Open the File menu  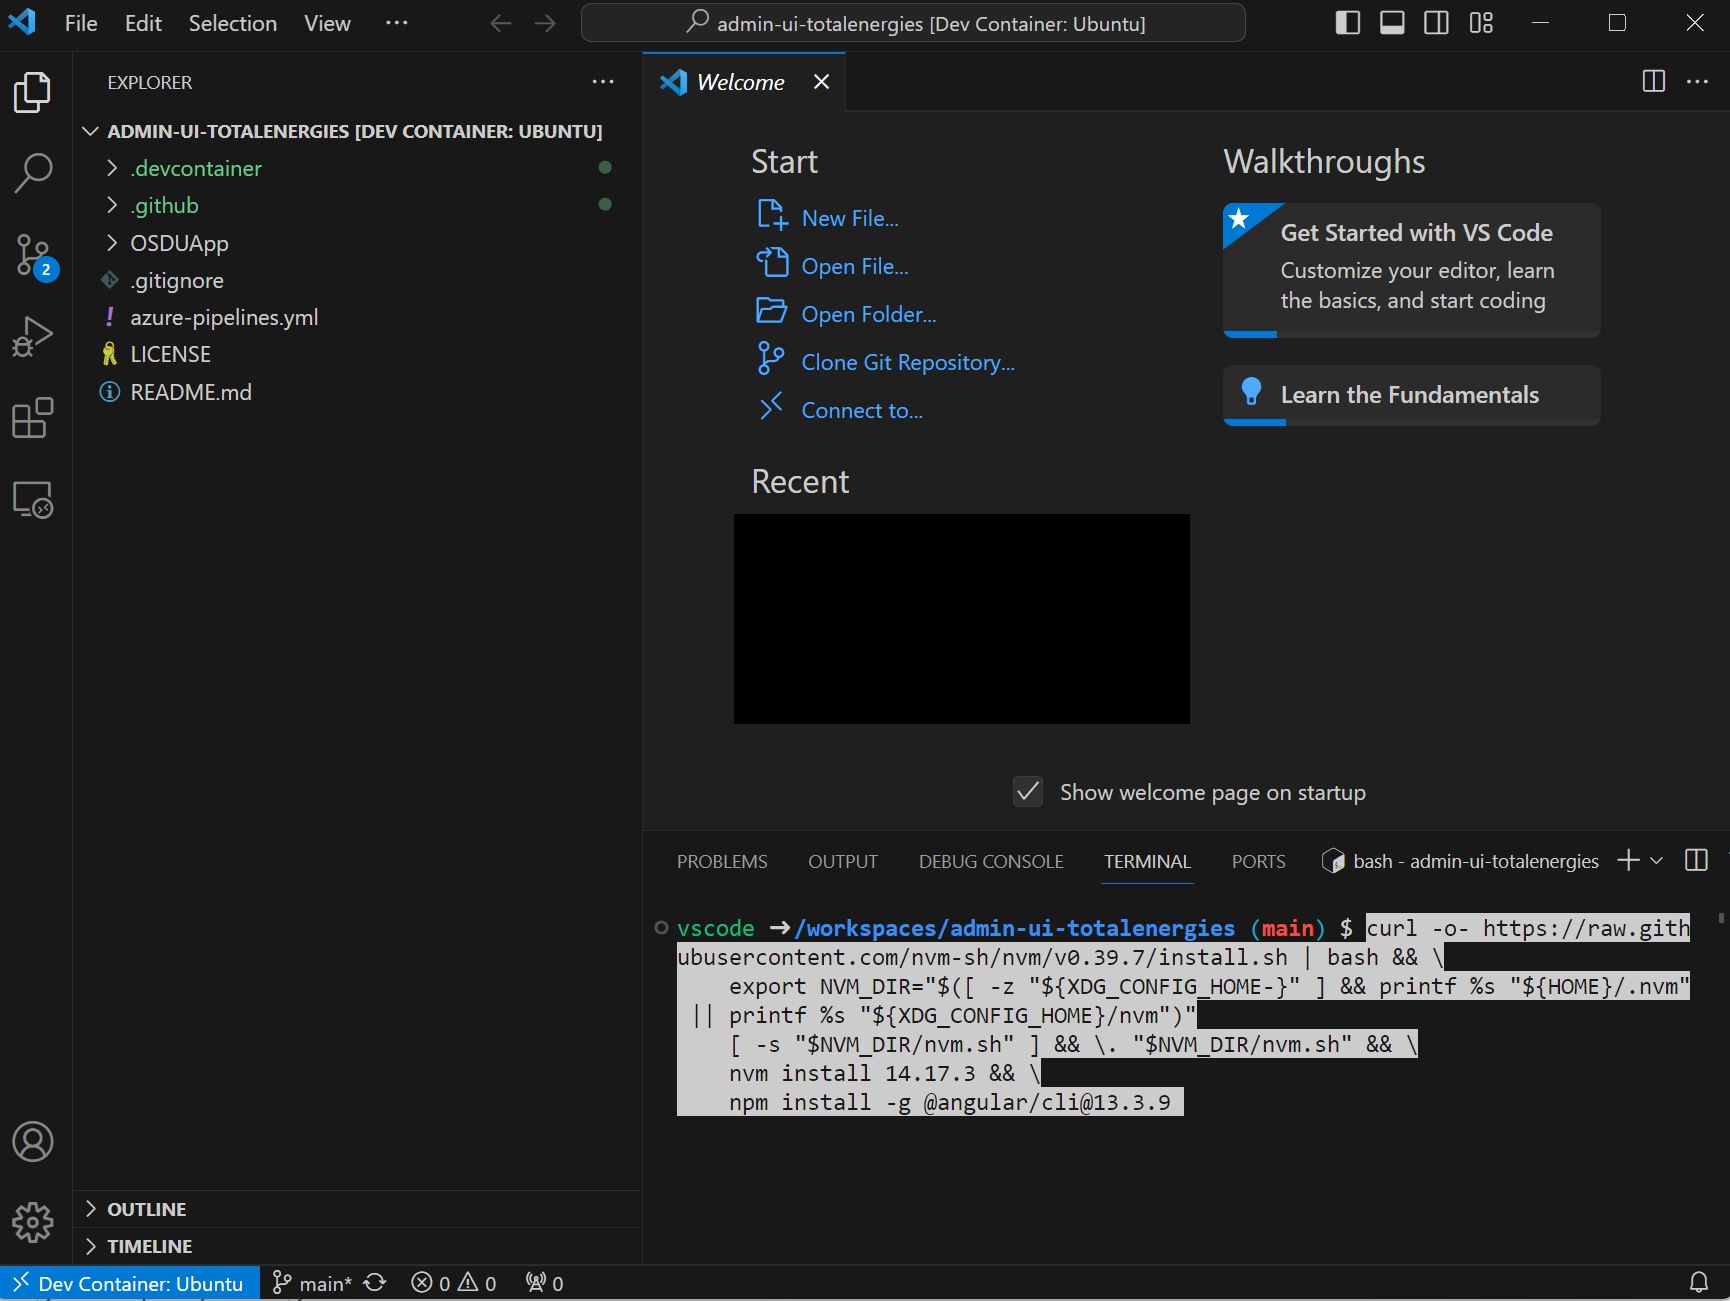[x=80, y=22]
